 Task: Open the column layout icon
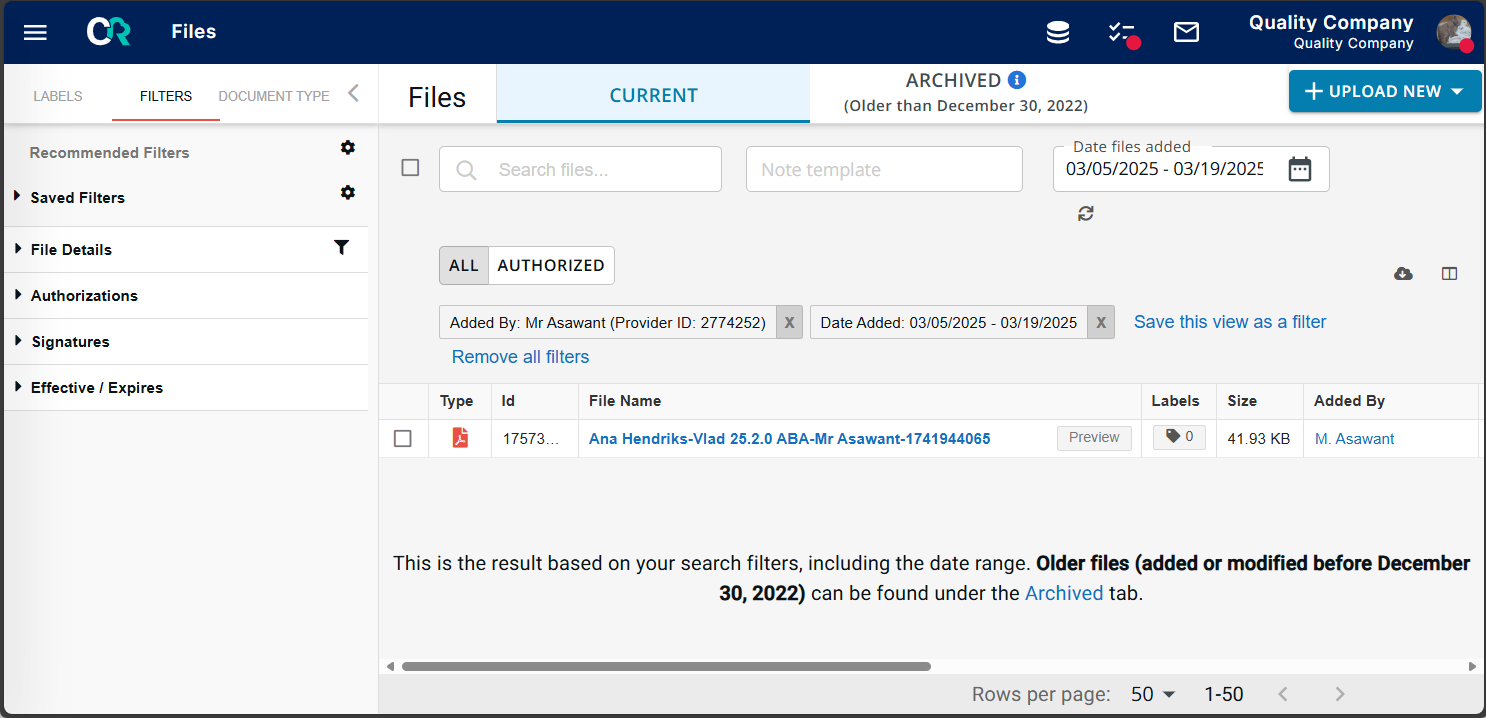[x=1449, y=273]
